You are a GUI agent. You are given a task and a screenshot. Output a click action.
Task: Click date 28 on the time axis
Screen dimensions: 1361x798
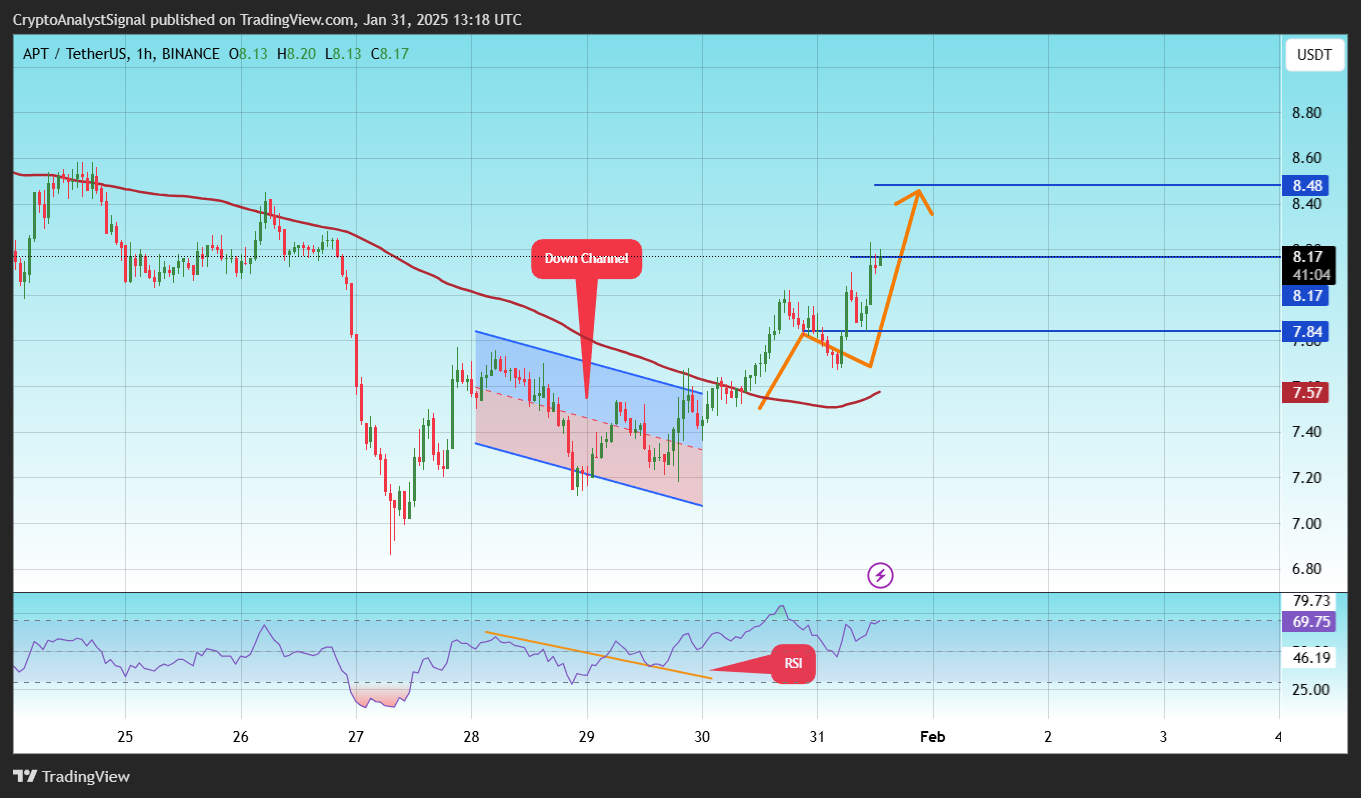(471, 737)
